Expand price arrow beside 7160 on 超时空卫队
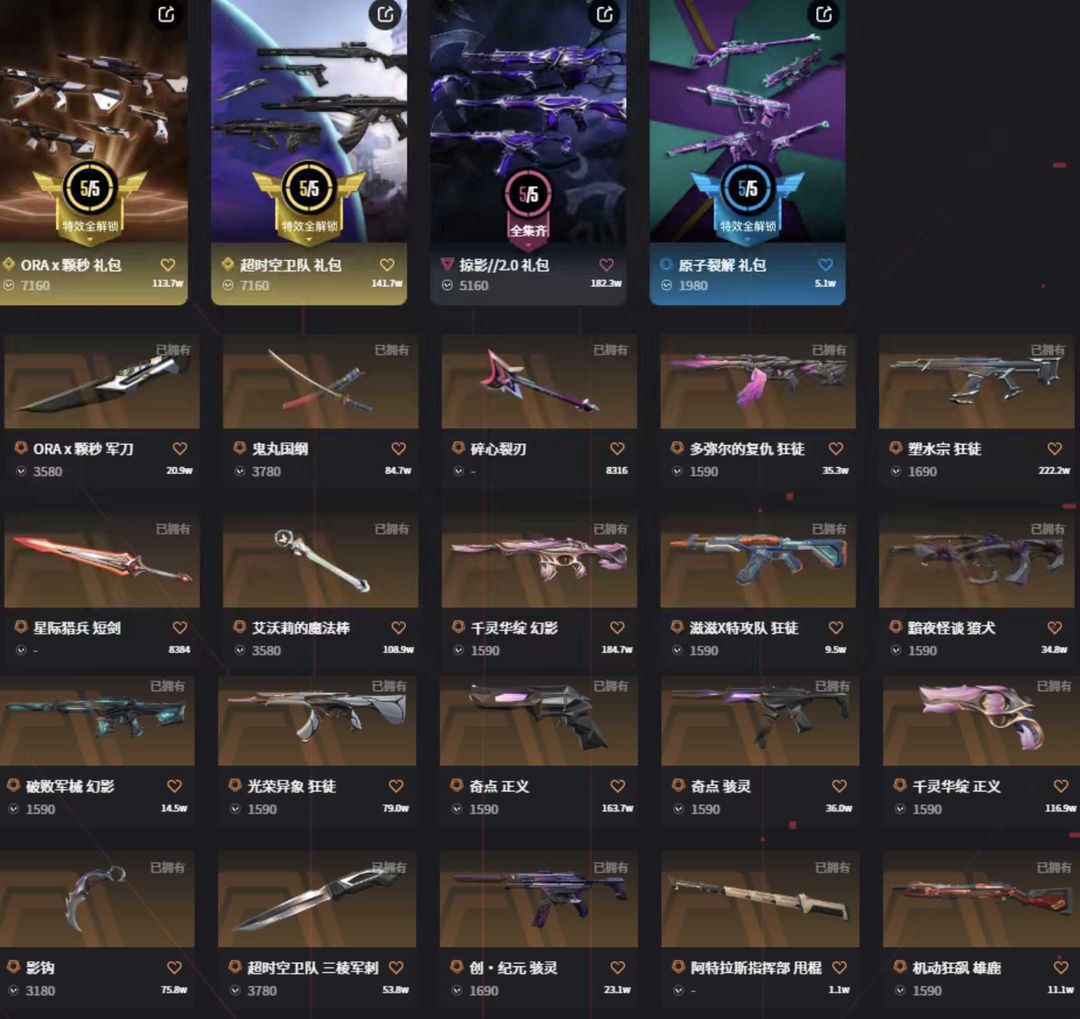The height and width of the screenshot is (1019, 1080). (x=228, y=285)
